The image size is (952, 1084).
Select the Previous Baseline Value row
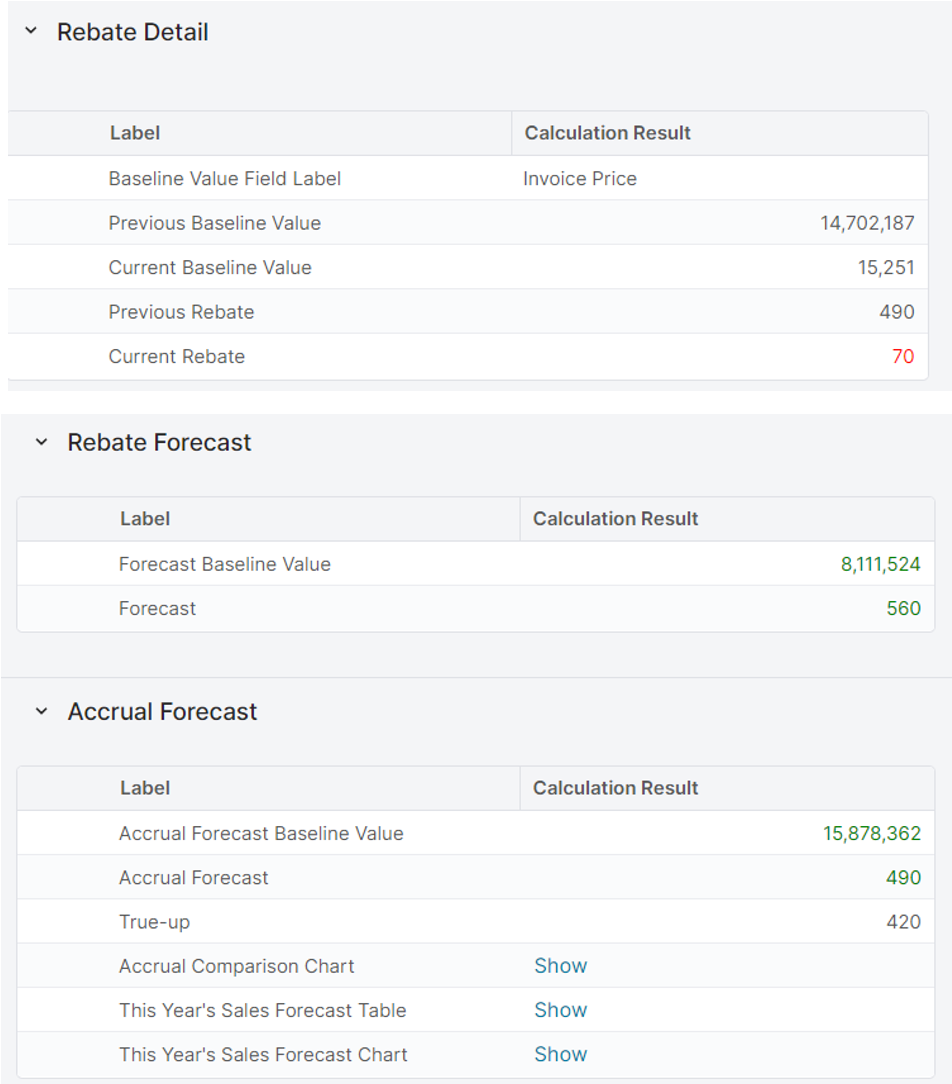coord(215,223)
